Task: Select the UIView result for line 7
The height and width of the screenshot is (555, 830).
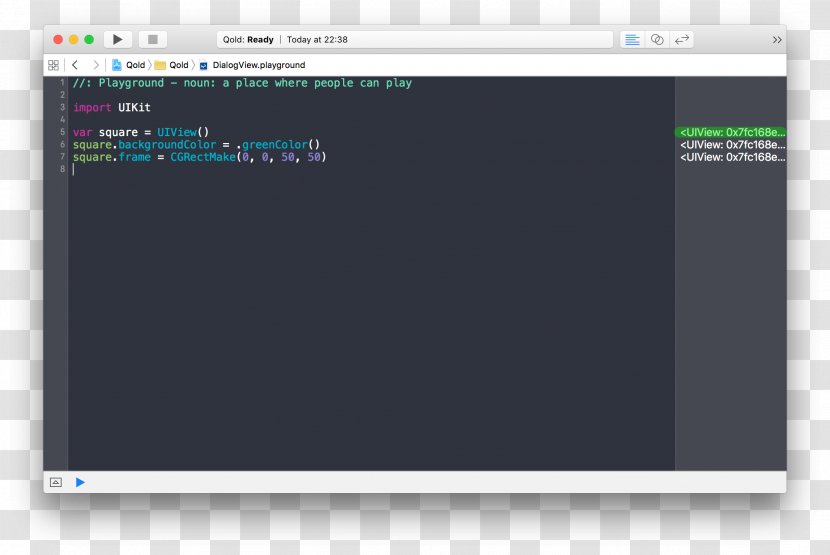Action: (x=733, y=157)
